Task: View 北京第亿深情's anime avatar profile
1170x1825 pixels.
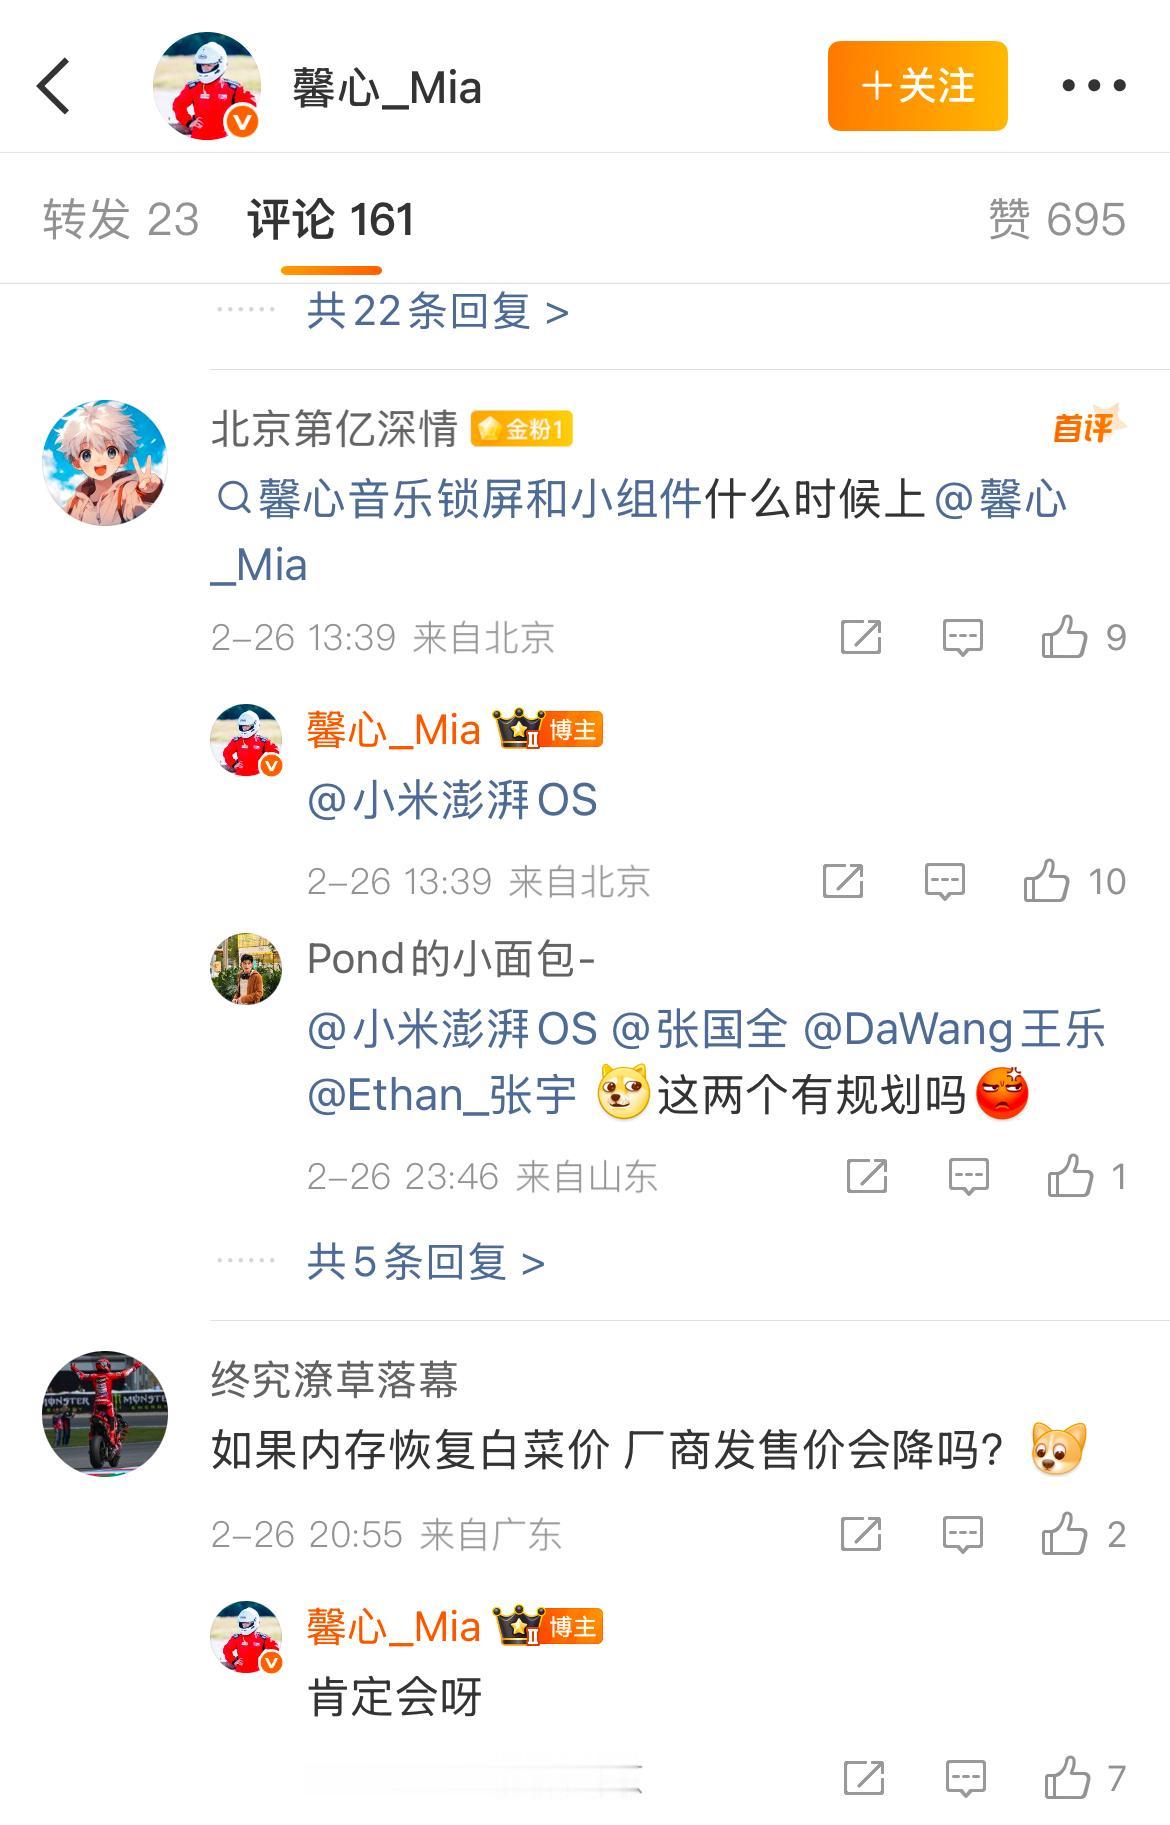Action: (105, 463)
